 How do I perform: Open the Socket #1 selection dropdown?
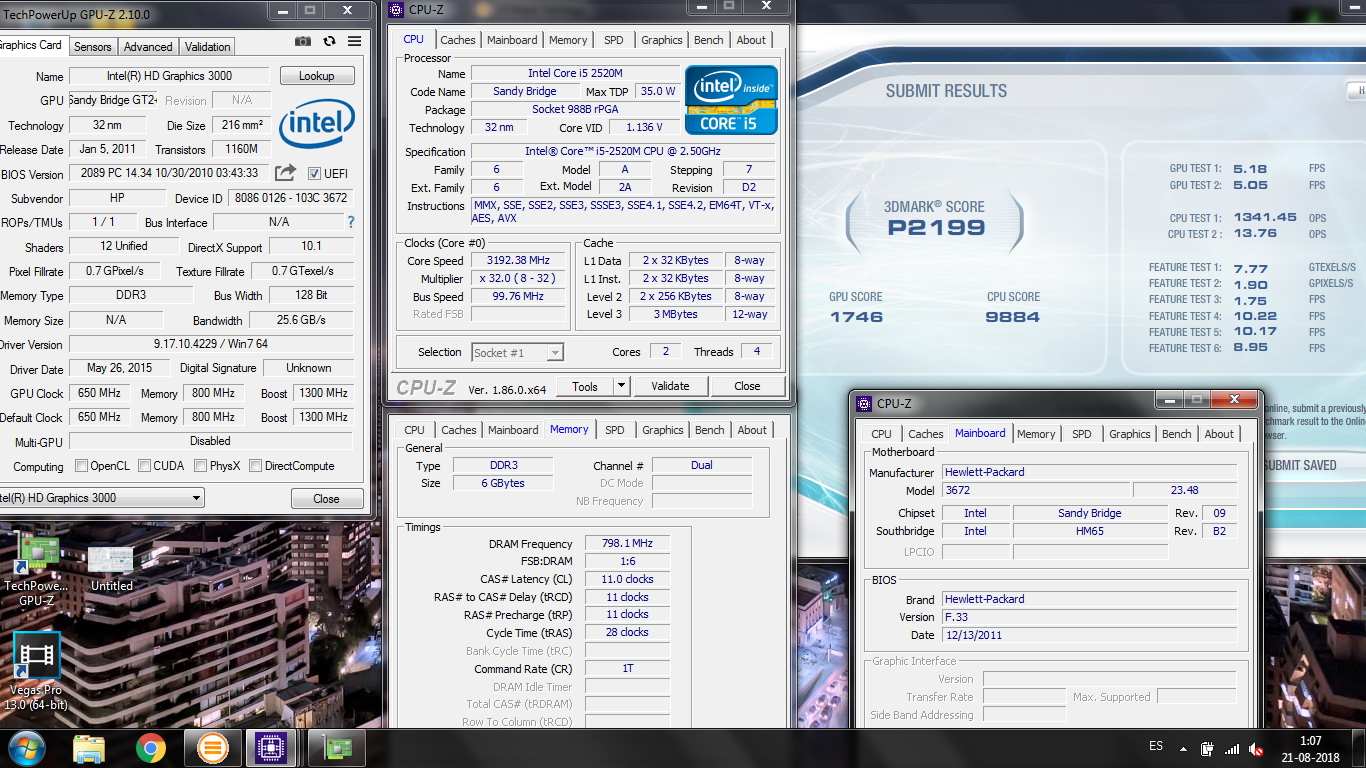point(517,352)
